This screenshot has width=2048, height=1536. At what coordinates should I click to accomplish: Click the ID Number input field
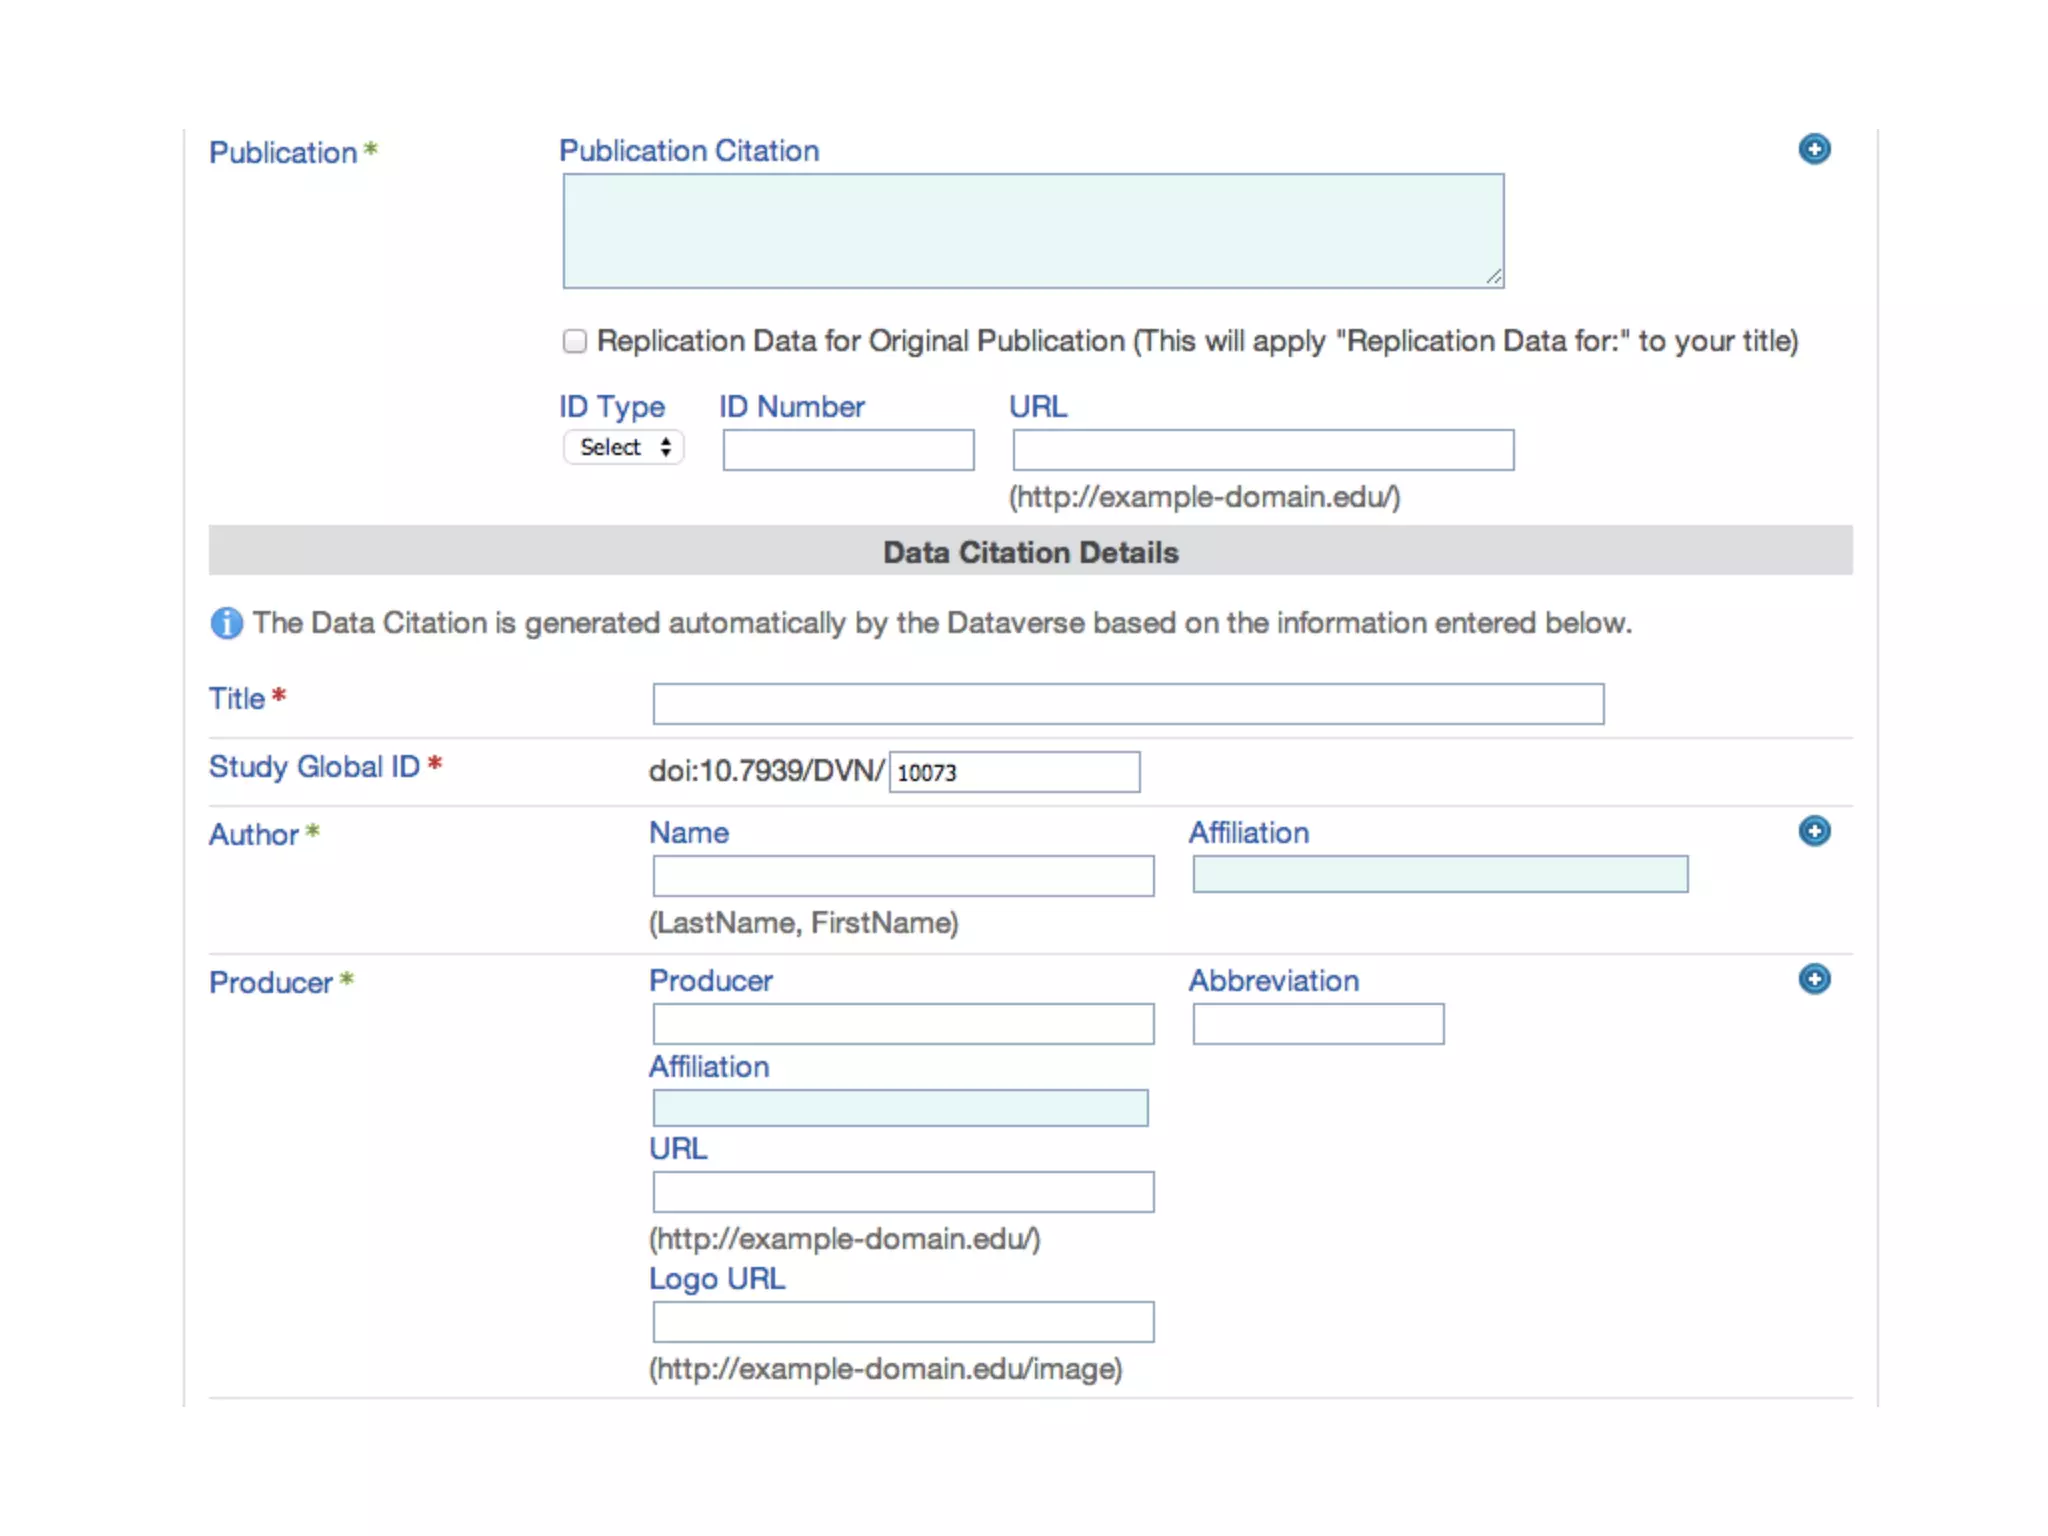(x=848, y=450)
